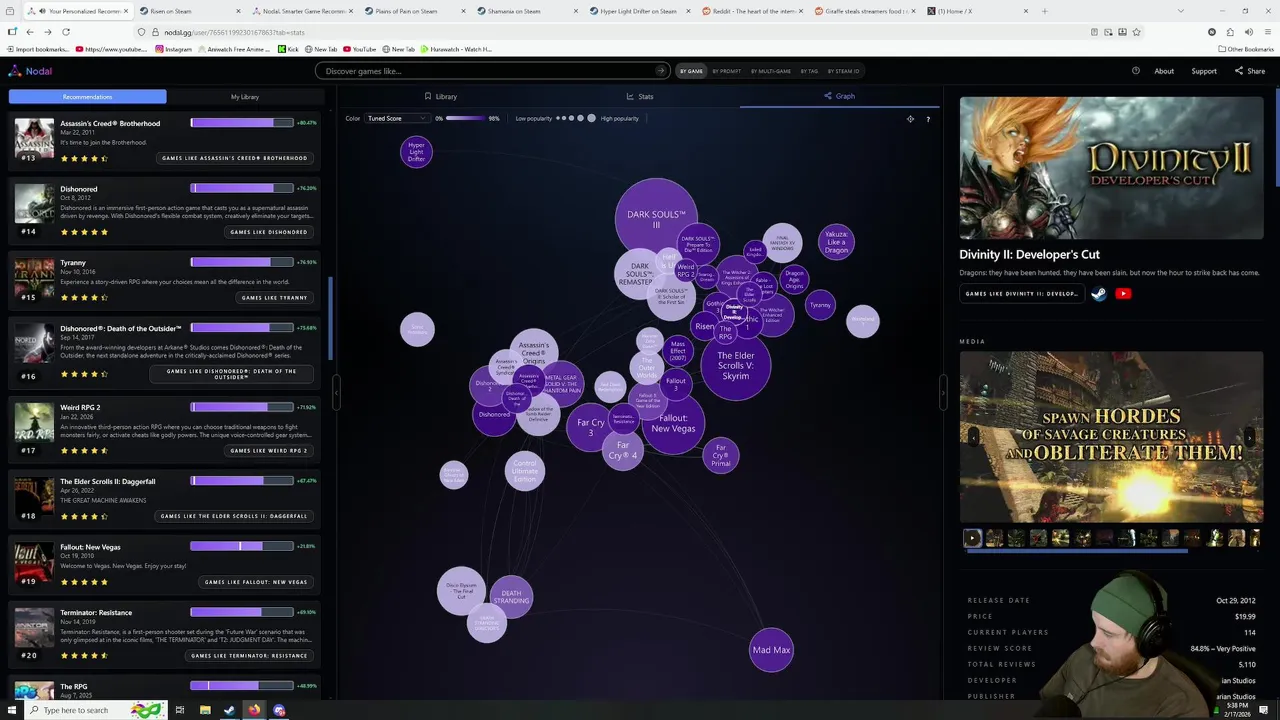Screen dimensions: 1280x720
Task: Click the Death Stranding graph node
Action: click(511, 597)
